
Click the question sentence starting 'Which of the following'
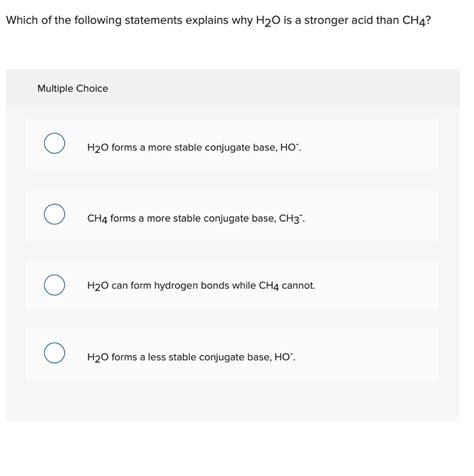218,21
